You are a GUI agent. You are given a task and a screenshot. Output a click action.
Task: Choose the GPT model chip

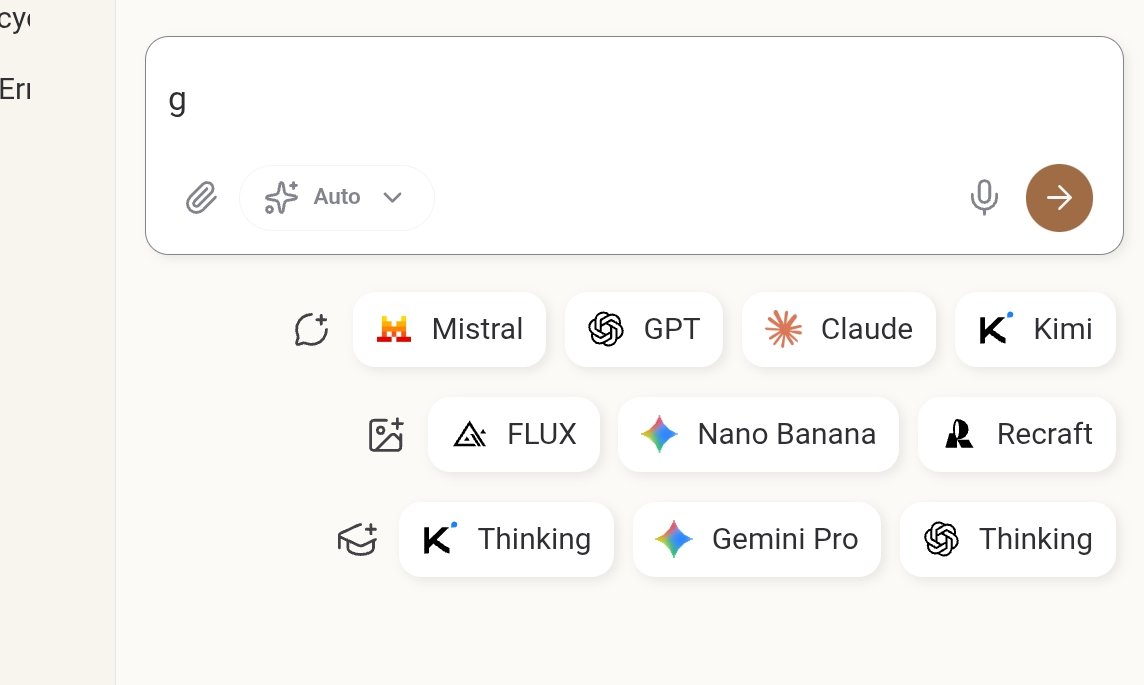[644, 329]
